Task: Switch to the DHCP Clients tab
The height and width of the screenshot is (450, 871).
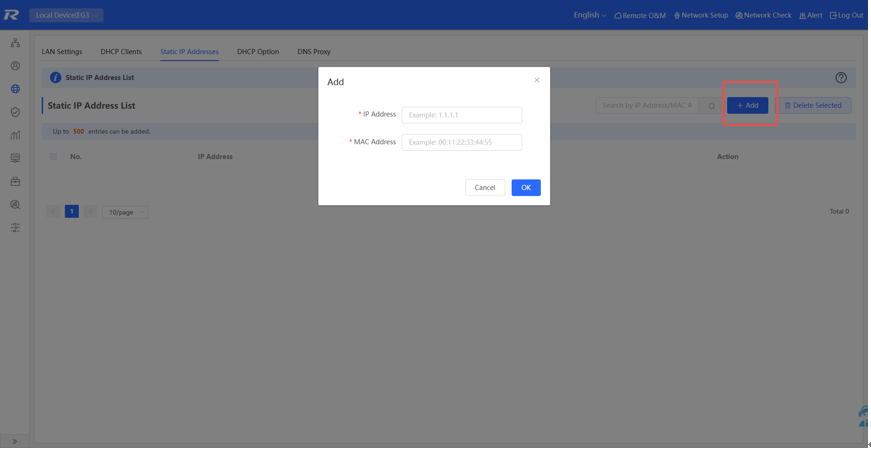Action: point(121,52)
